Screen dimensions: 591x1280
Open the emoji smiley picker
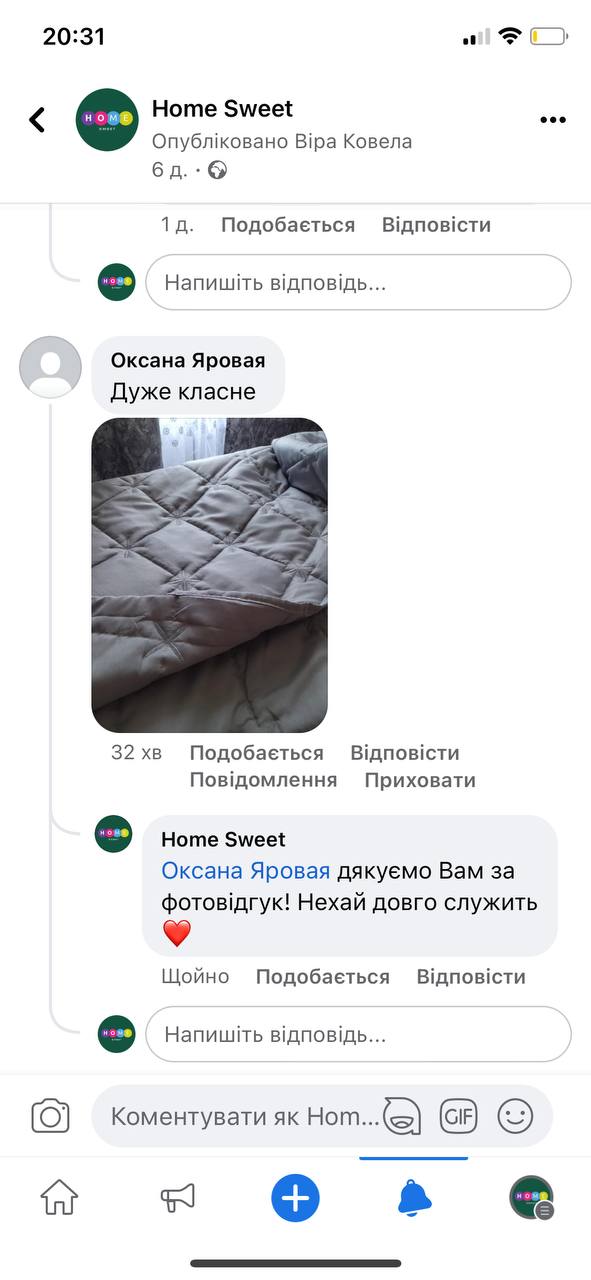click(x=515, y=1116)
